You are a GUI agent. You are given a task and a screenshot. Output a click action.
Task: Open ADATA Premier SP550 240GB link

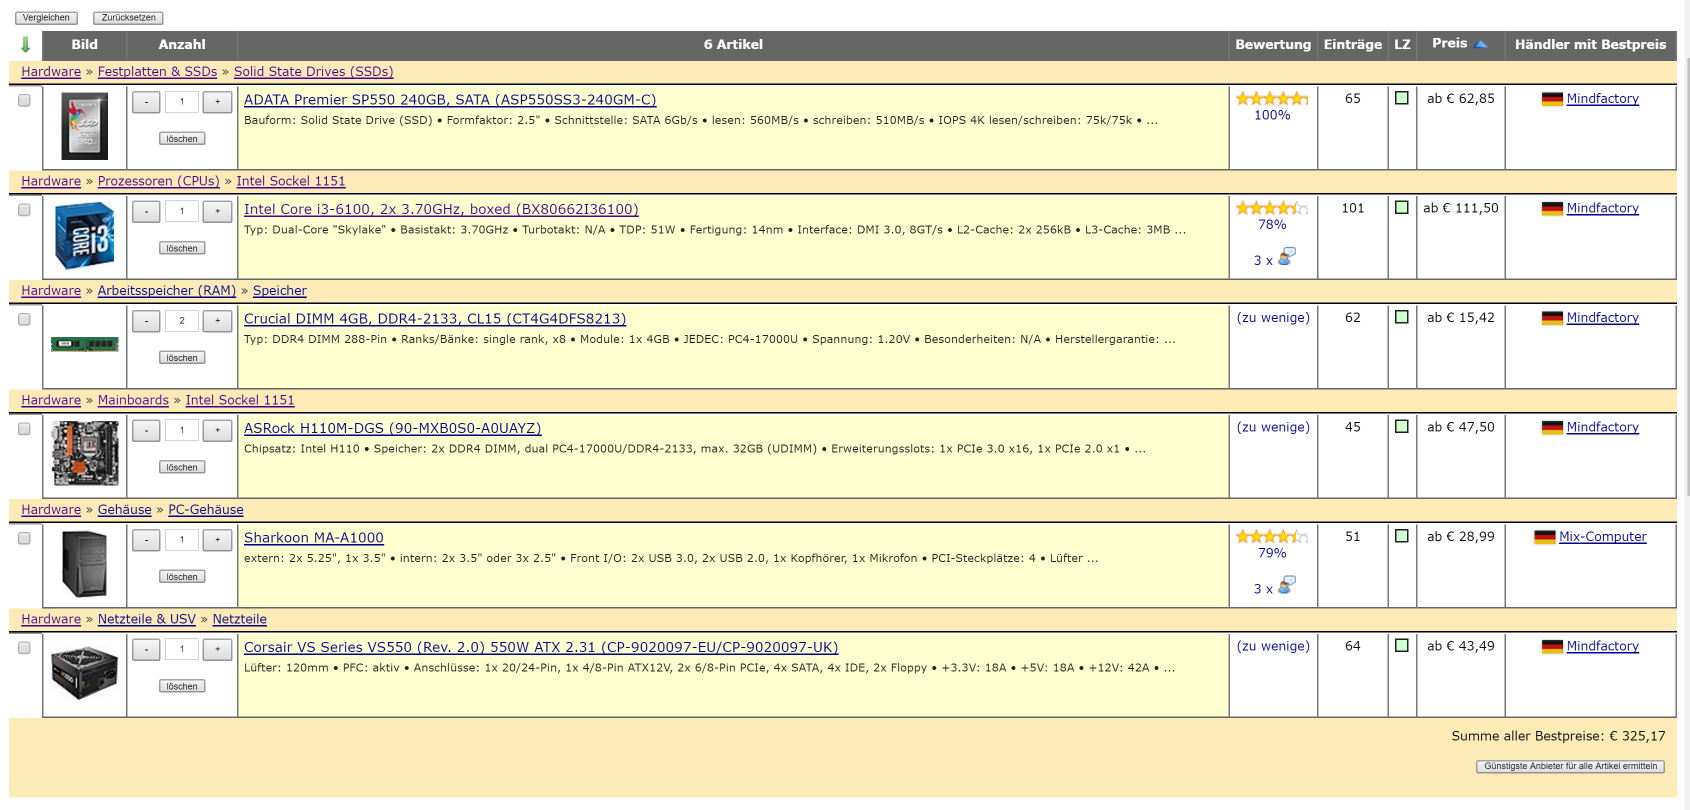pyautogui.click(x=450, y=100)
